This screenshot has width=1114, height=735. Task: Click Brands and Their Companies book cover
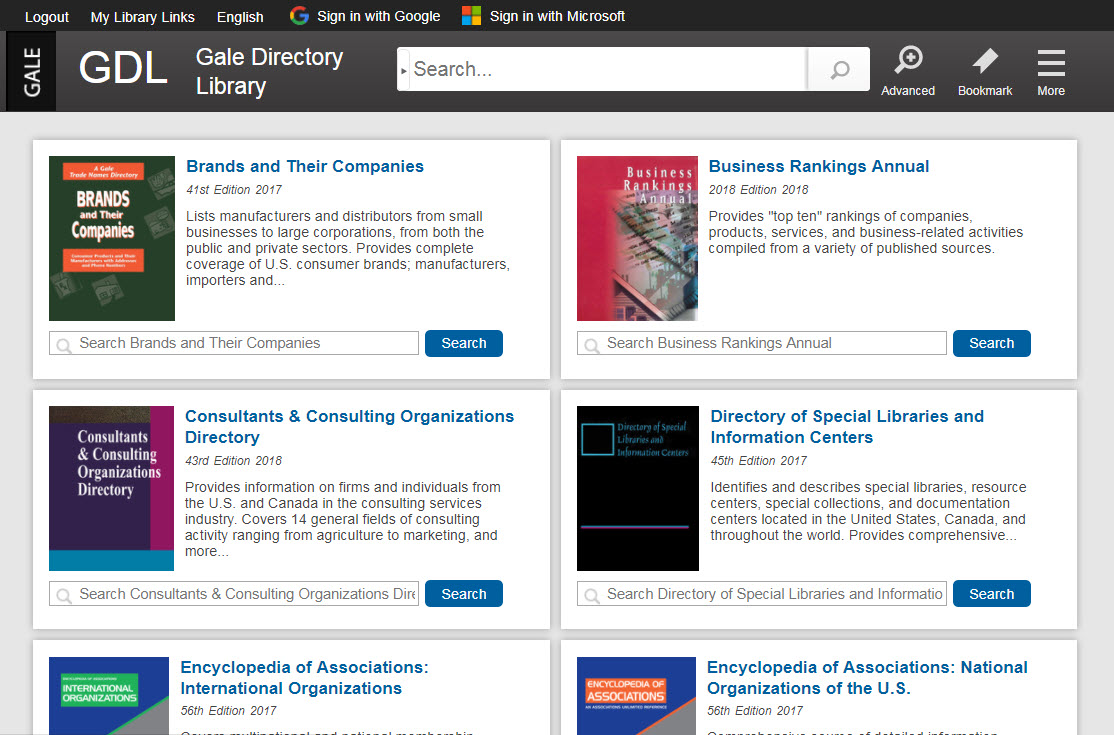coord(112,239)
